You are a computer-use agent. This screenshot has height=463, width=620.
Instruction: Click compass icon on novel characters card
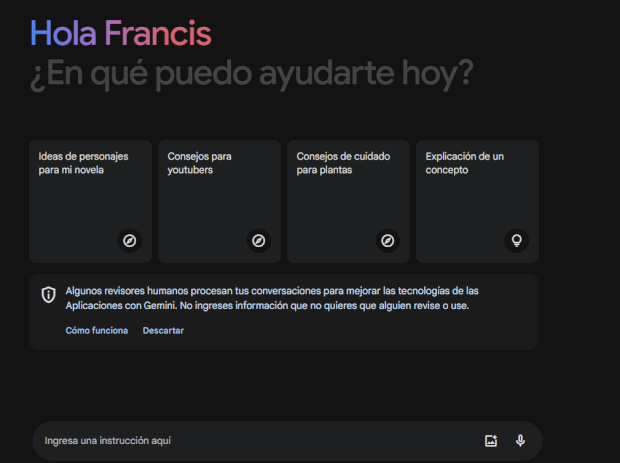tap(129, 240)
